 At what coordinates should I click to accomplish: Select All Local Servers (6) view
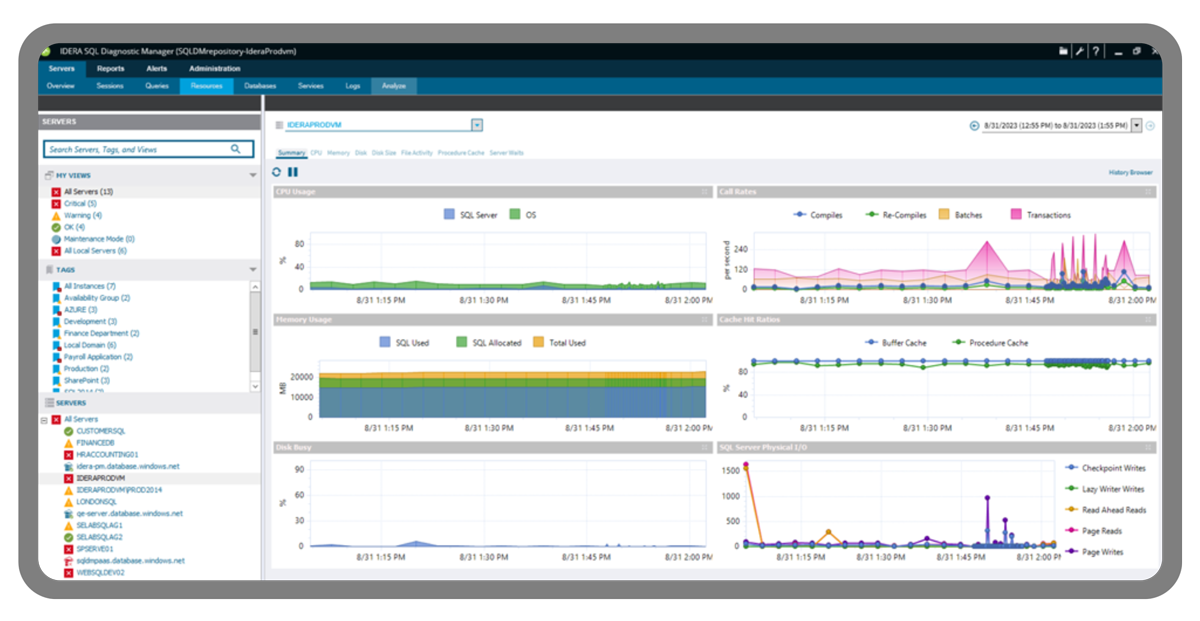click(95, 251)
